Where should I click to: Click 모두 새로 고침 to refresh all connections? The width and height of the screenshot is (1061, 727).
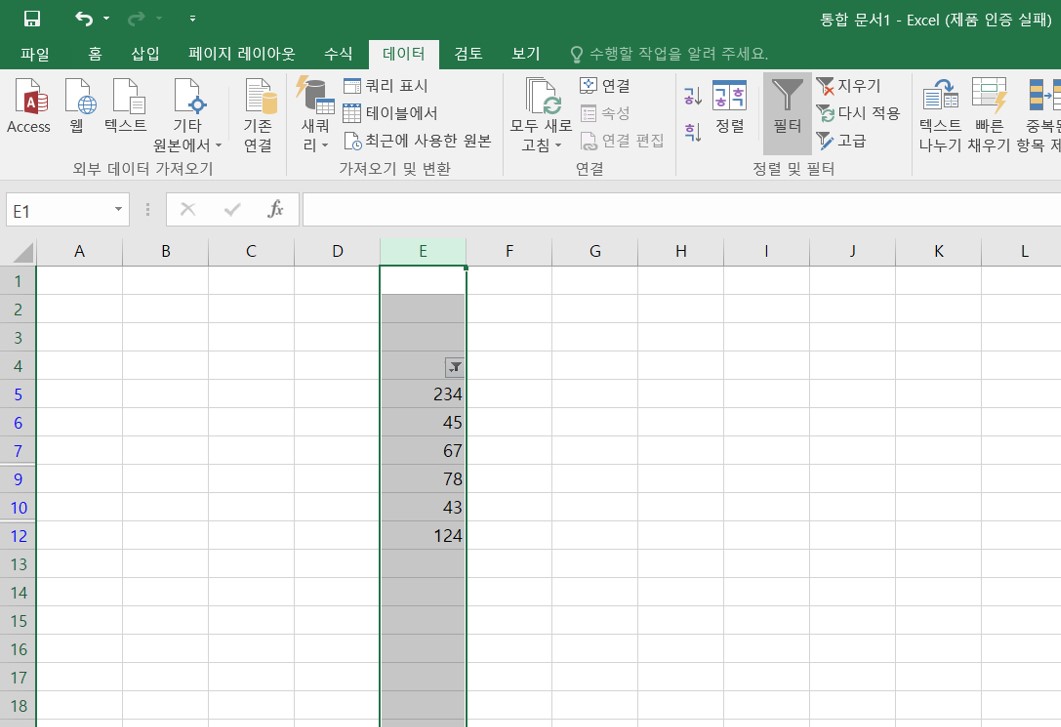click(x=540, y=112)
